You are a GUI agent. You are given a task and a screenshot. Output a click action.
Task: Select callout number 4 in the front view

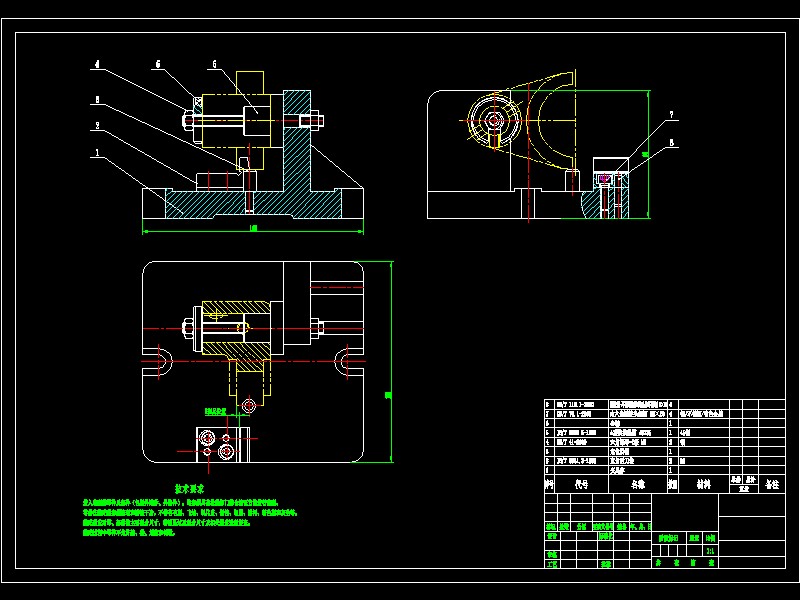pyautogui.click(x=97, y=65)
